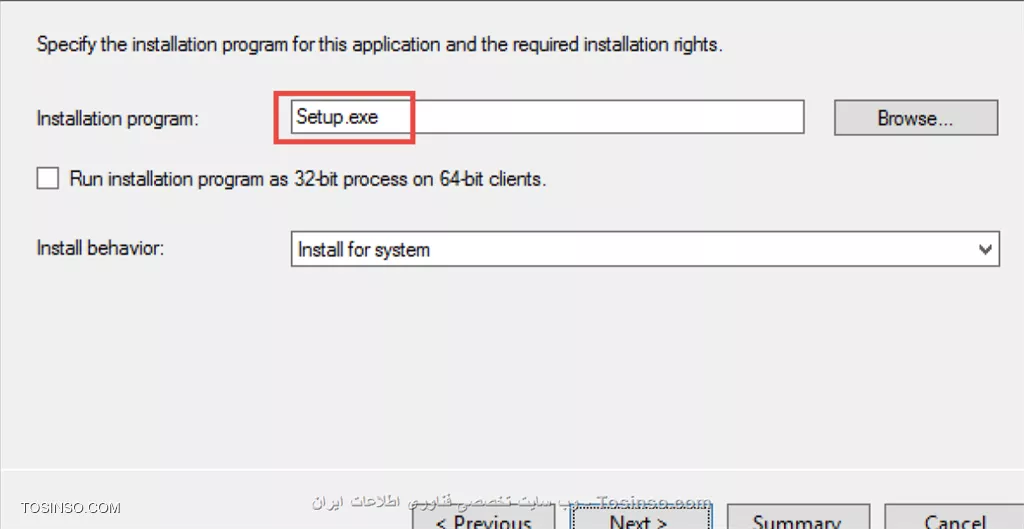Return using the Previous button
The height and width of the screenshot is (529, 1024).
[484, 517]
